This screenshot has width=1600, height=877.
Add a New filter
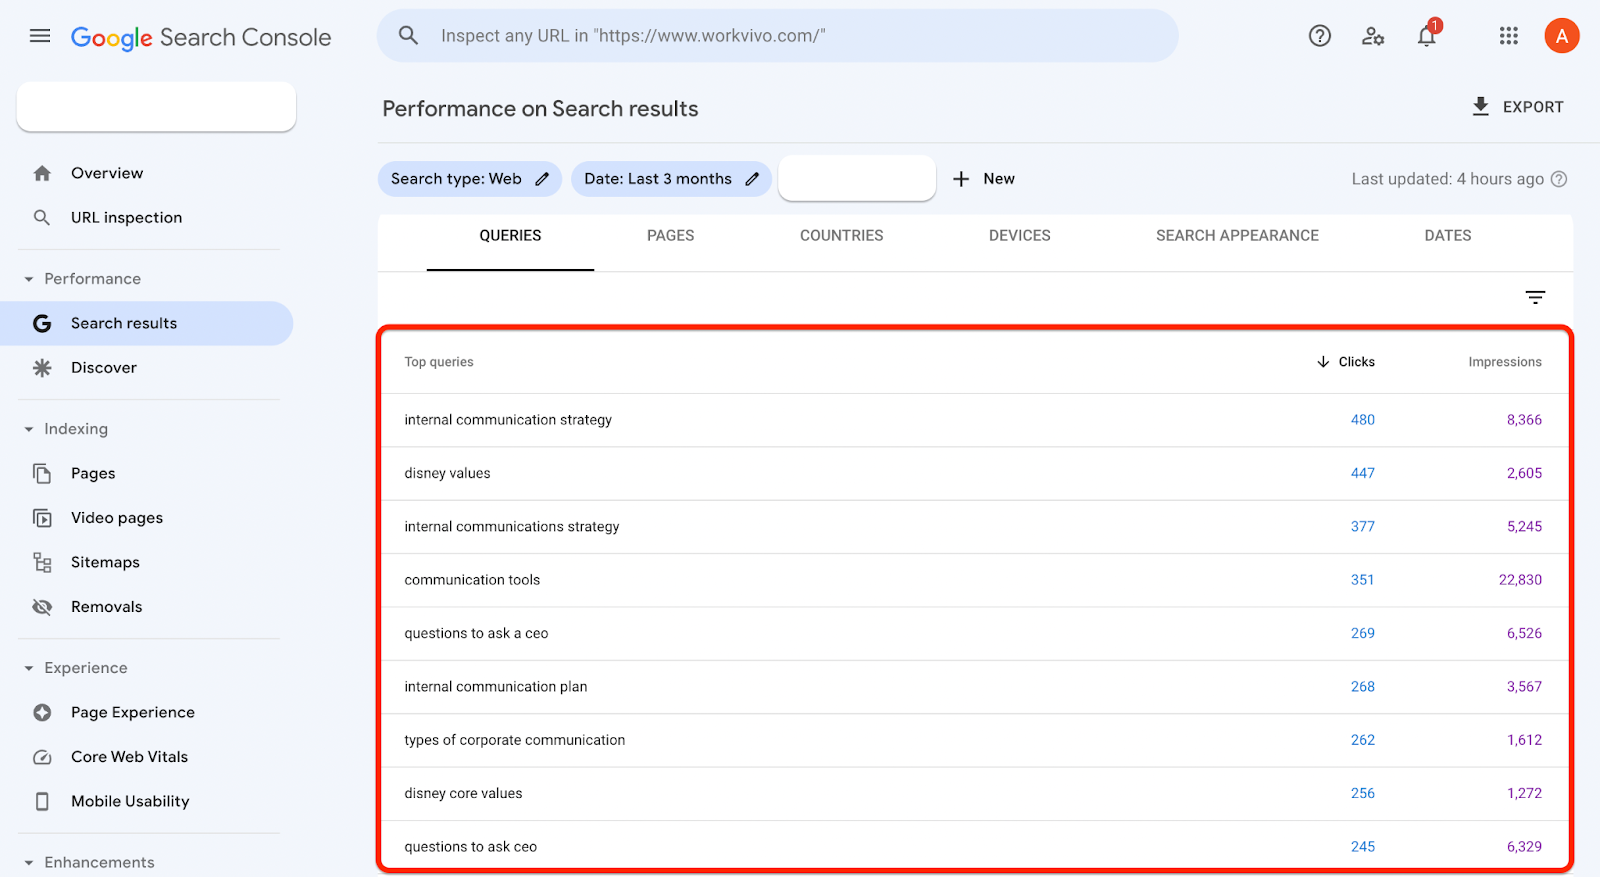click(x=984, y=179)
